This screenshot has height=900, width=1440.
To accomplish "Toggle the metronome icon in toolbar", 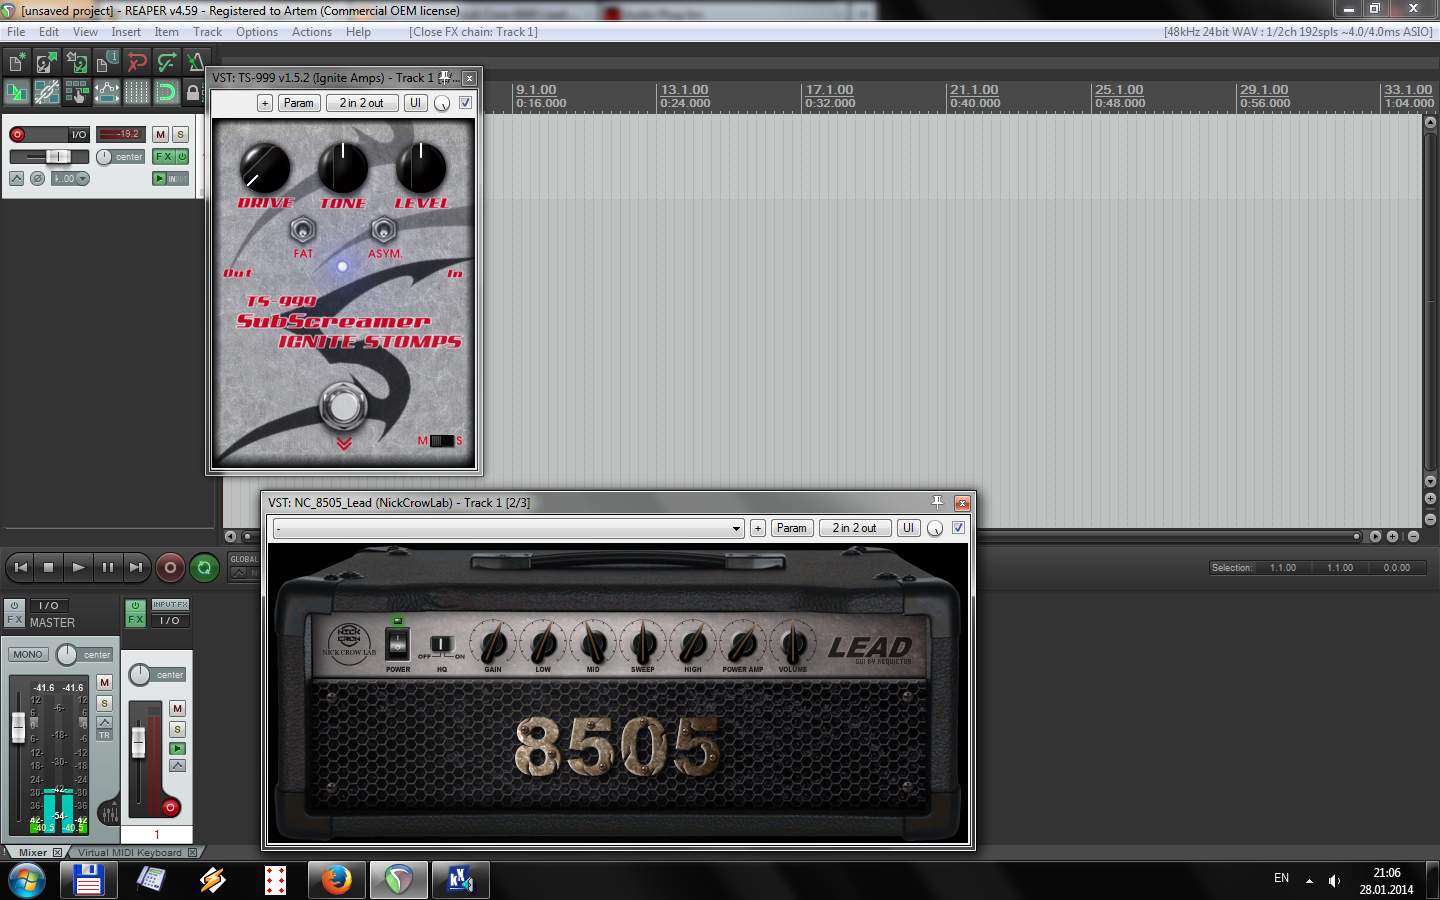I will pyautogui.click(x=195, y=63).
